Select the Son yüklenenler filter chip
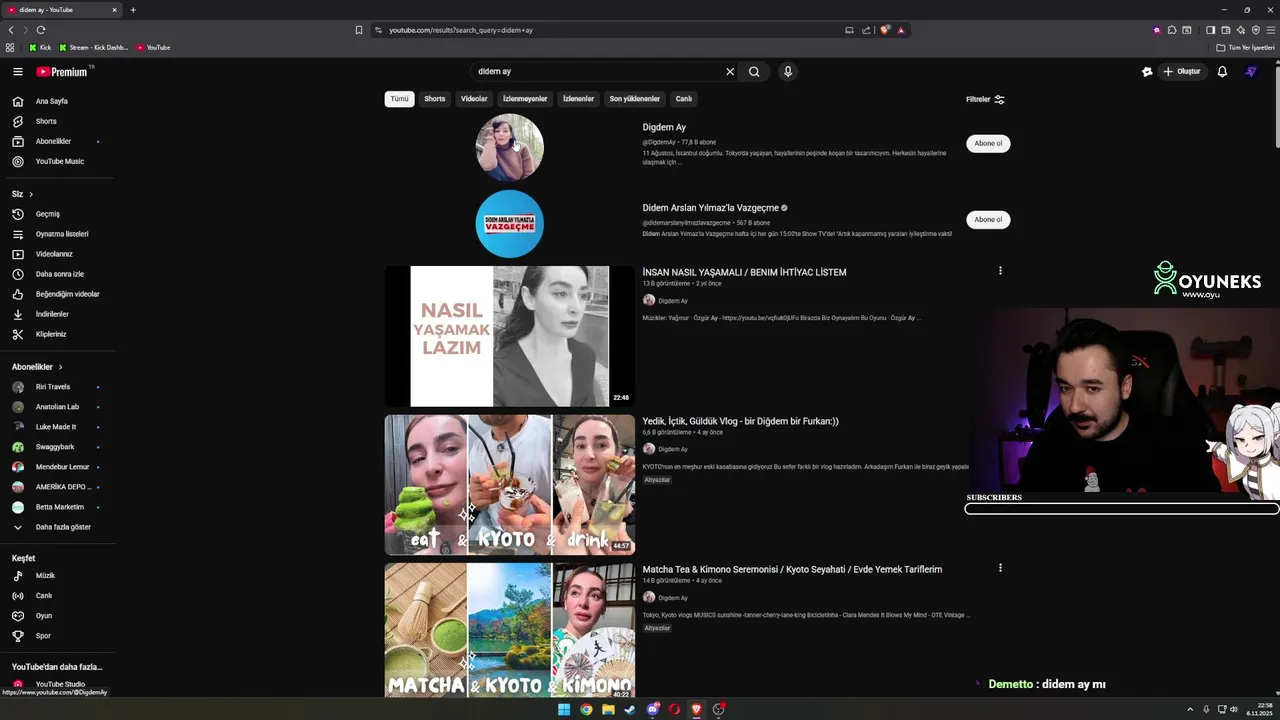The image size is (1280, 720). [635, 99]
